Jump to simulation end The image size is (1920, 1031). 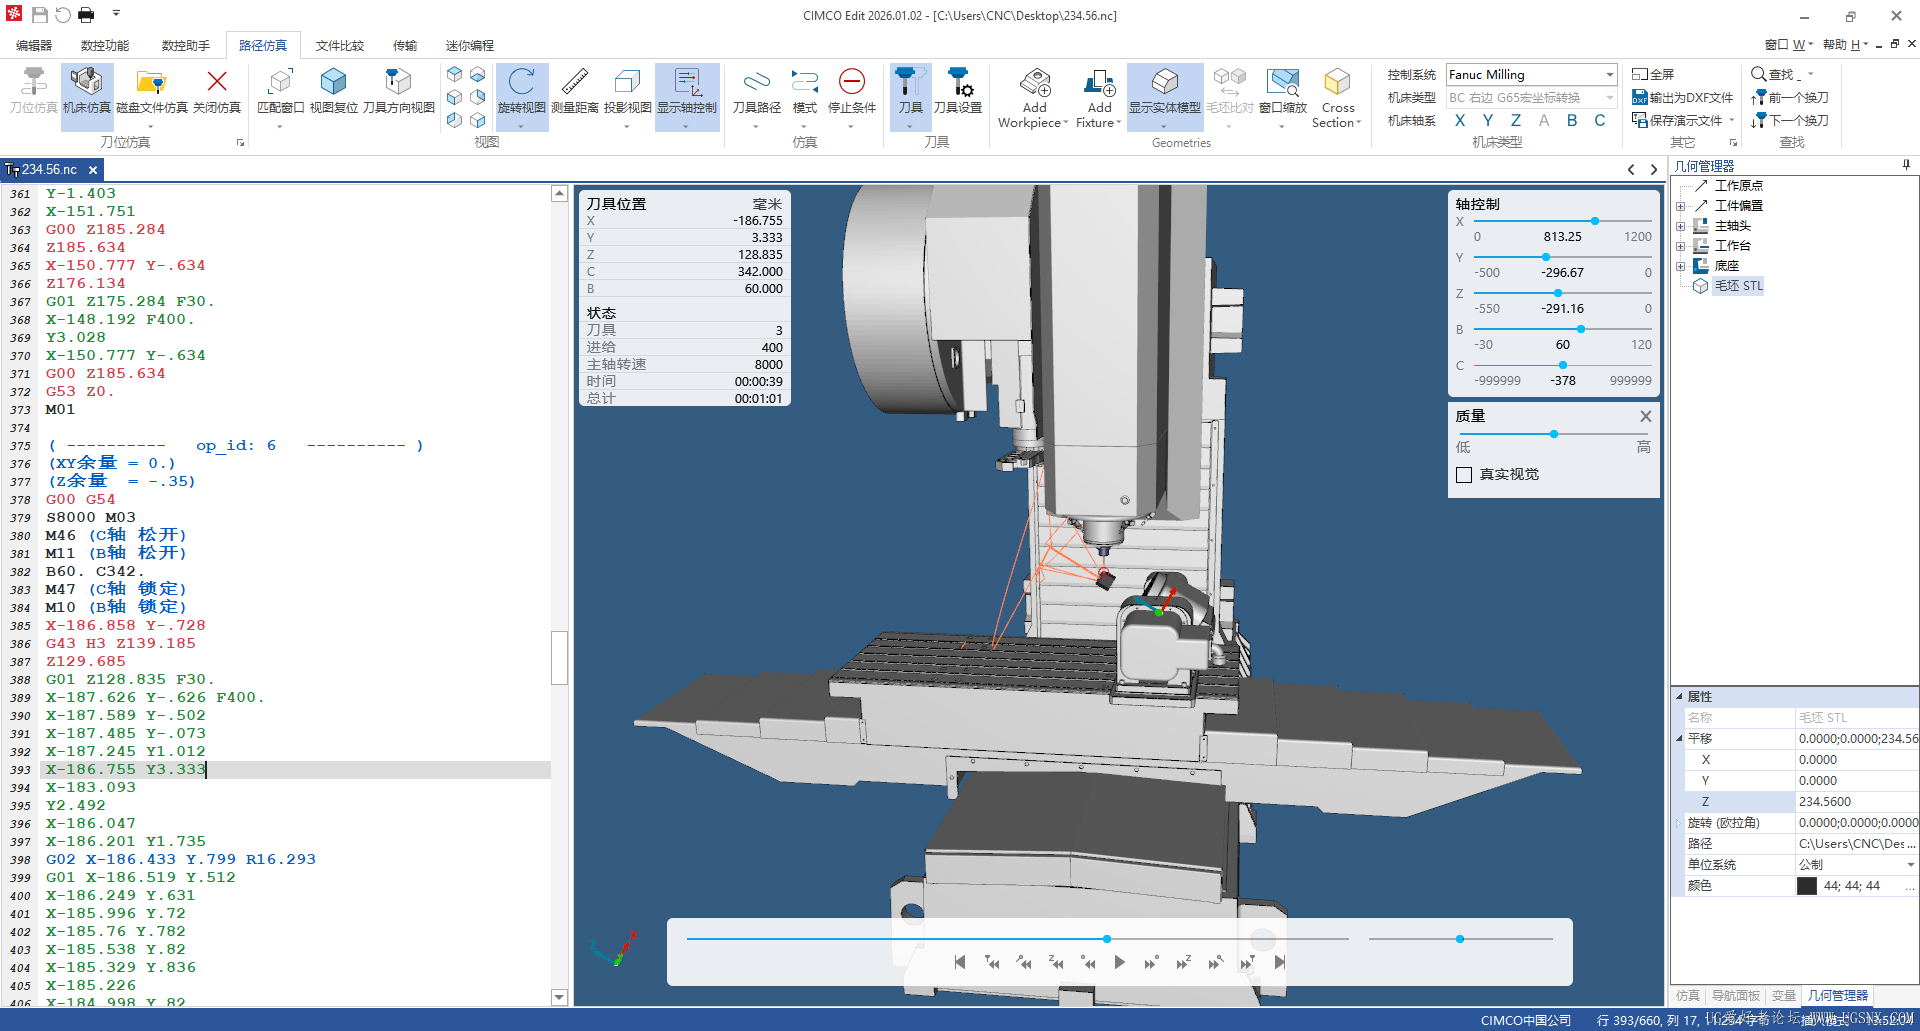click(x=1279, y=962)
